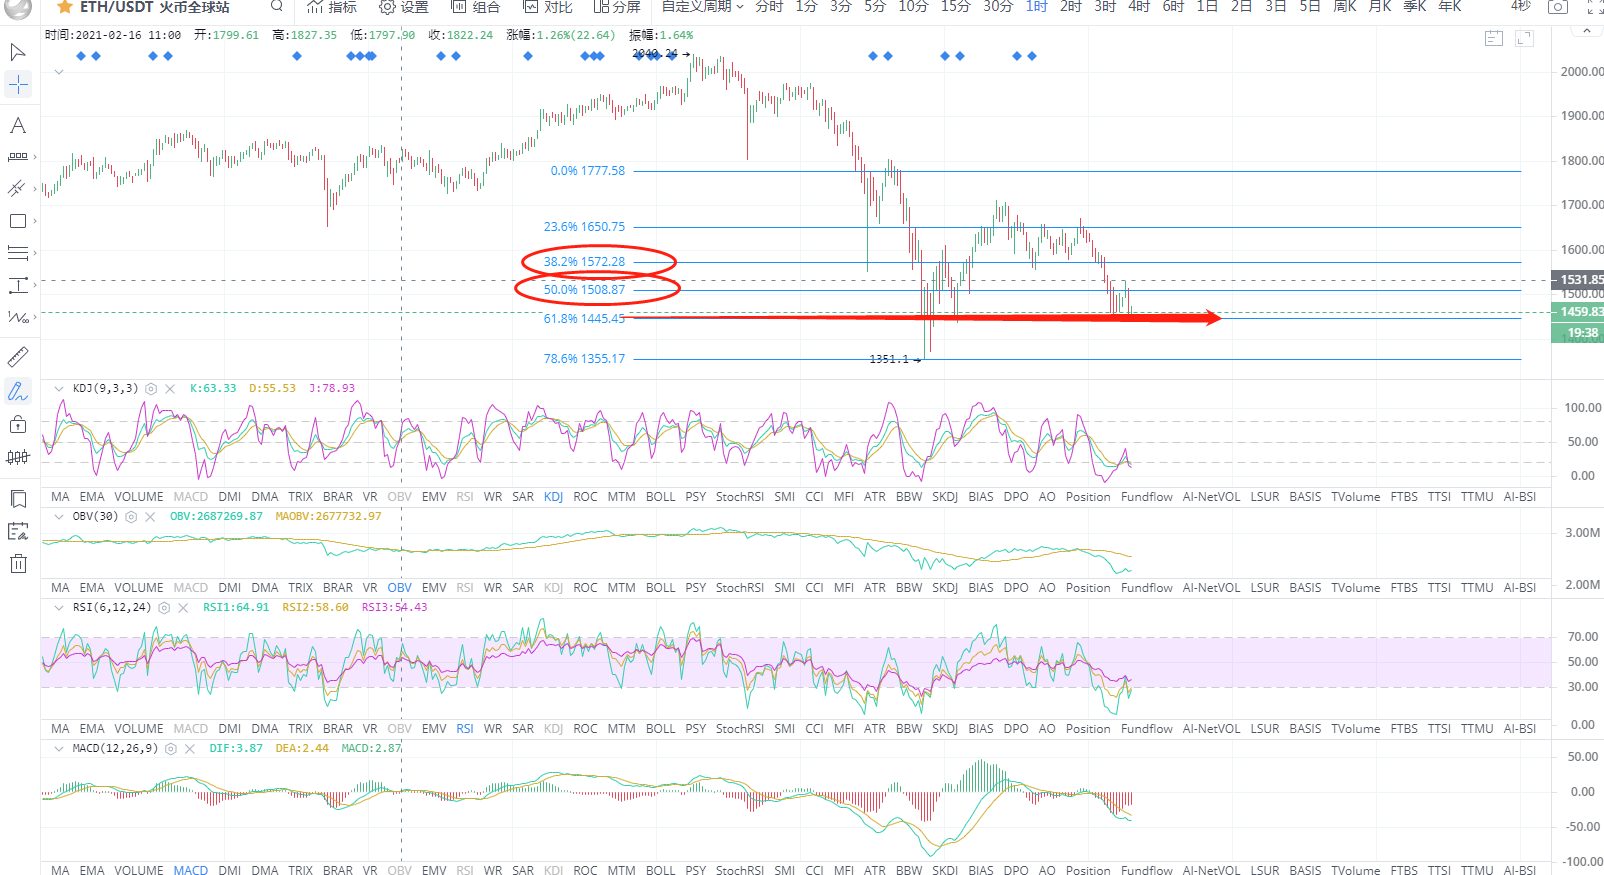Click the 1531.85 price tag on axis
Image resolution: width=1604 pixels, height=875 pixels.
[x=1579, y=280]
